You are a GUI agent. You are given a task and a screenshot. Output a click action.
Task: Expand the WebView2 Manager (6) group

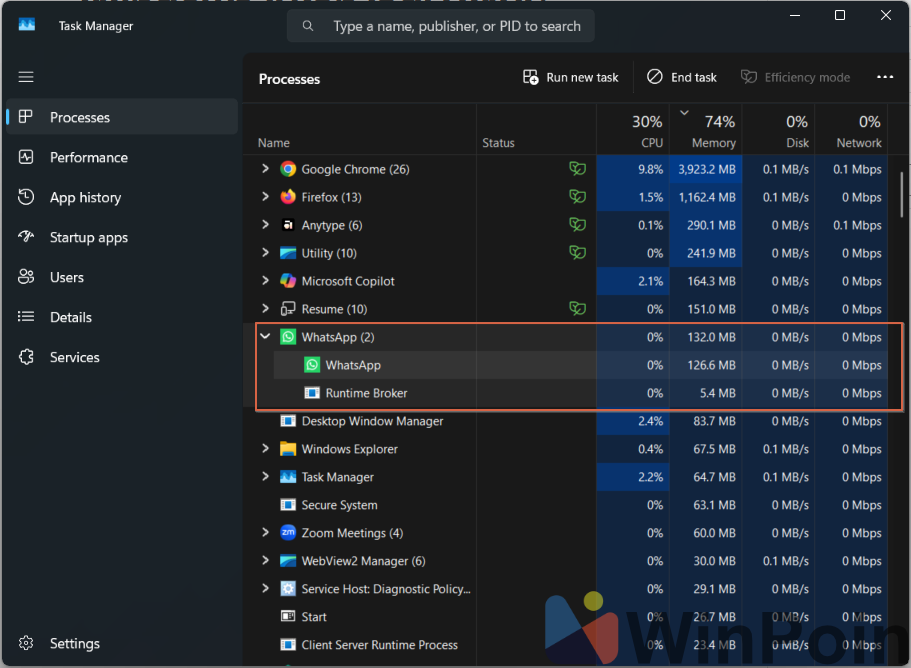point(266,560)
